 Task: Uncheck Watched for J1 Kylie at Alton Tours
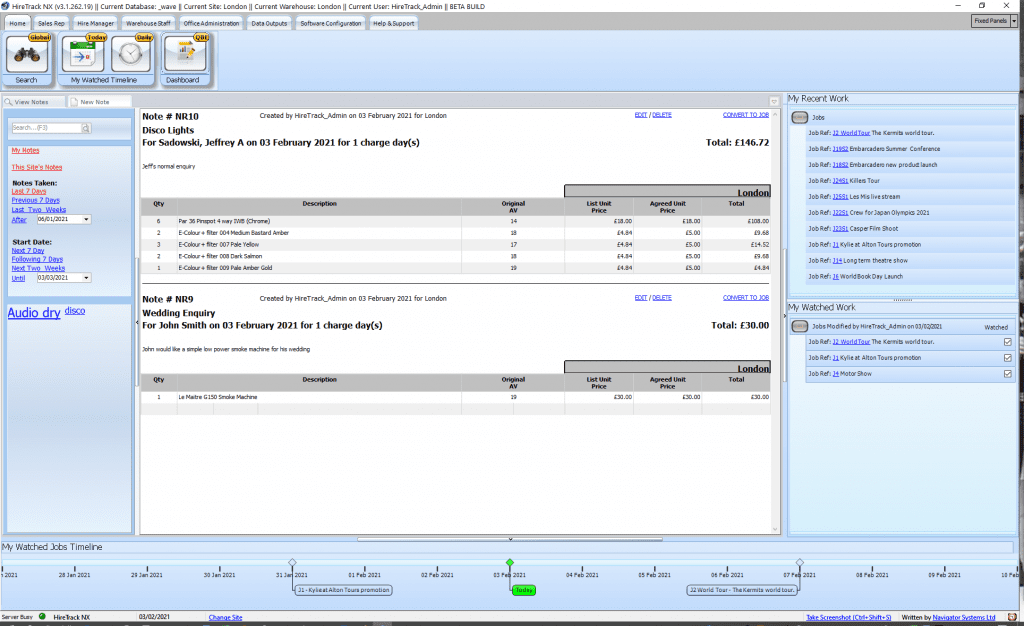click(1008, 358)
